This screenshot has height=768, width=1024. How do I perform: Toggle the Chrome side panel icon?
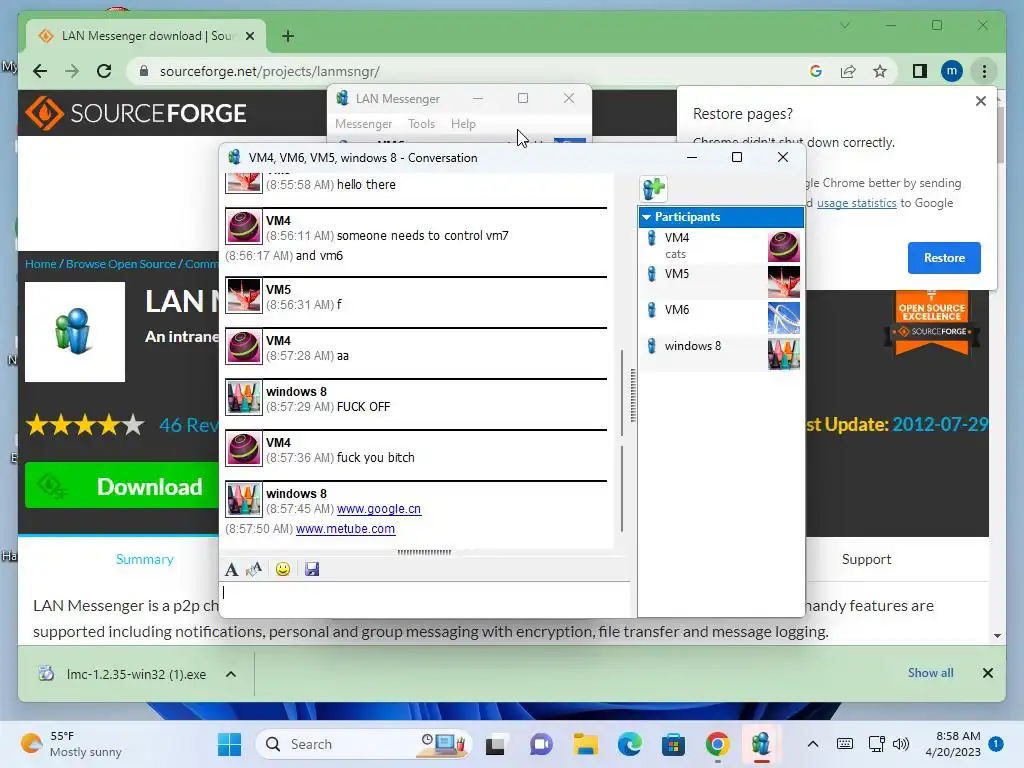click(x=920, y=71)
